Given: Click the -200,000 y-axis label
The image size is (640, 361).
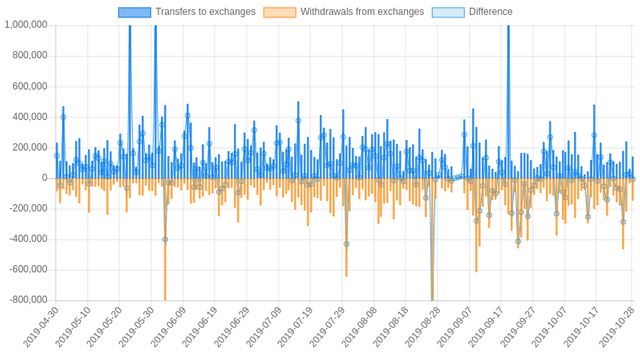Looking at the screenshot, I should point(29,208).
